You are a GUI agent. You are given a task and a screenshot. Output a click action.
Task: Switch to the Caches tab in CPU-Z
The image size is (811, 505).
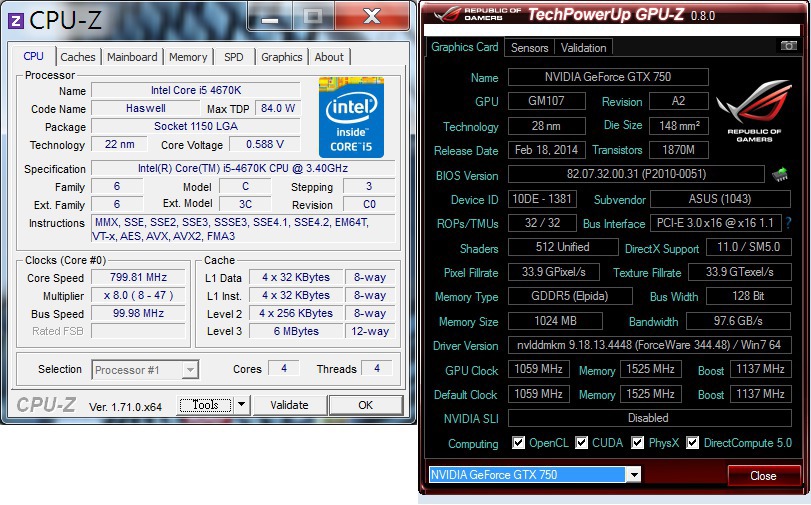point(78,57)
